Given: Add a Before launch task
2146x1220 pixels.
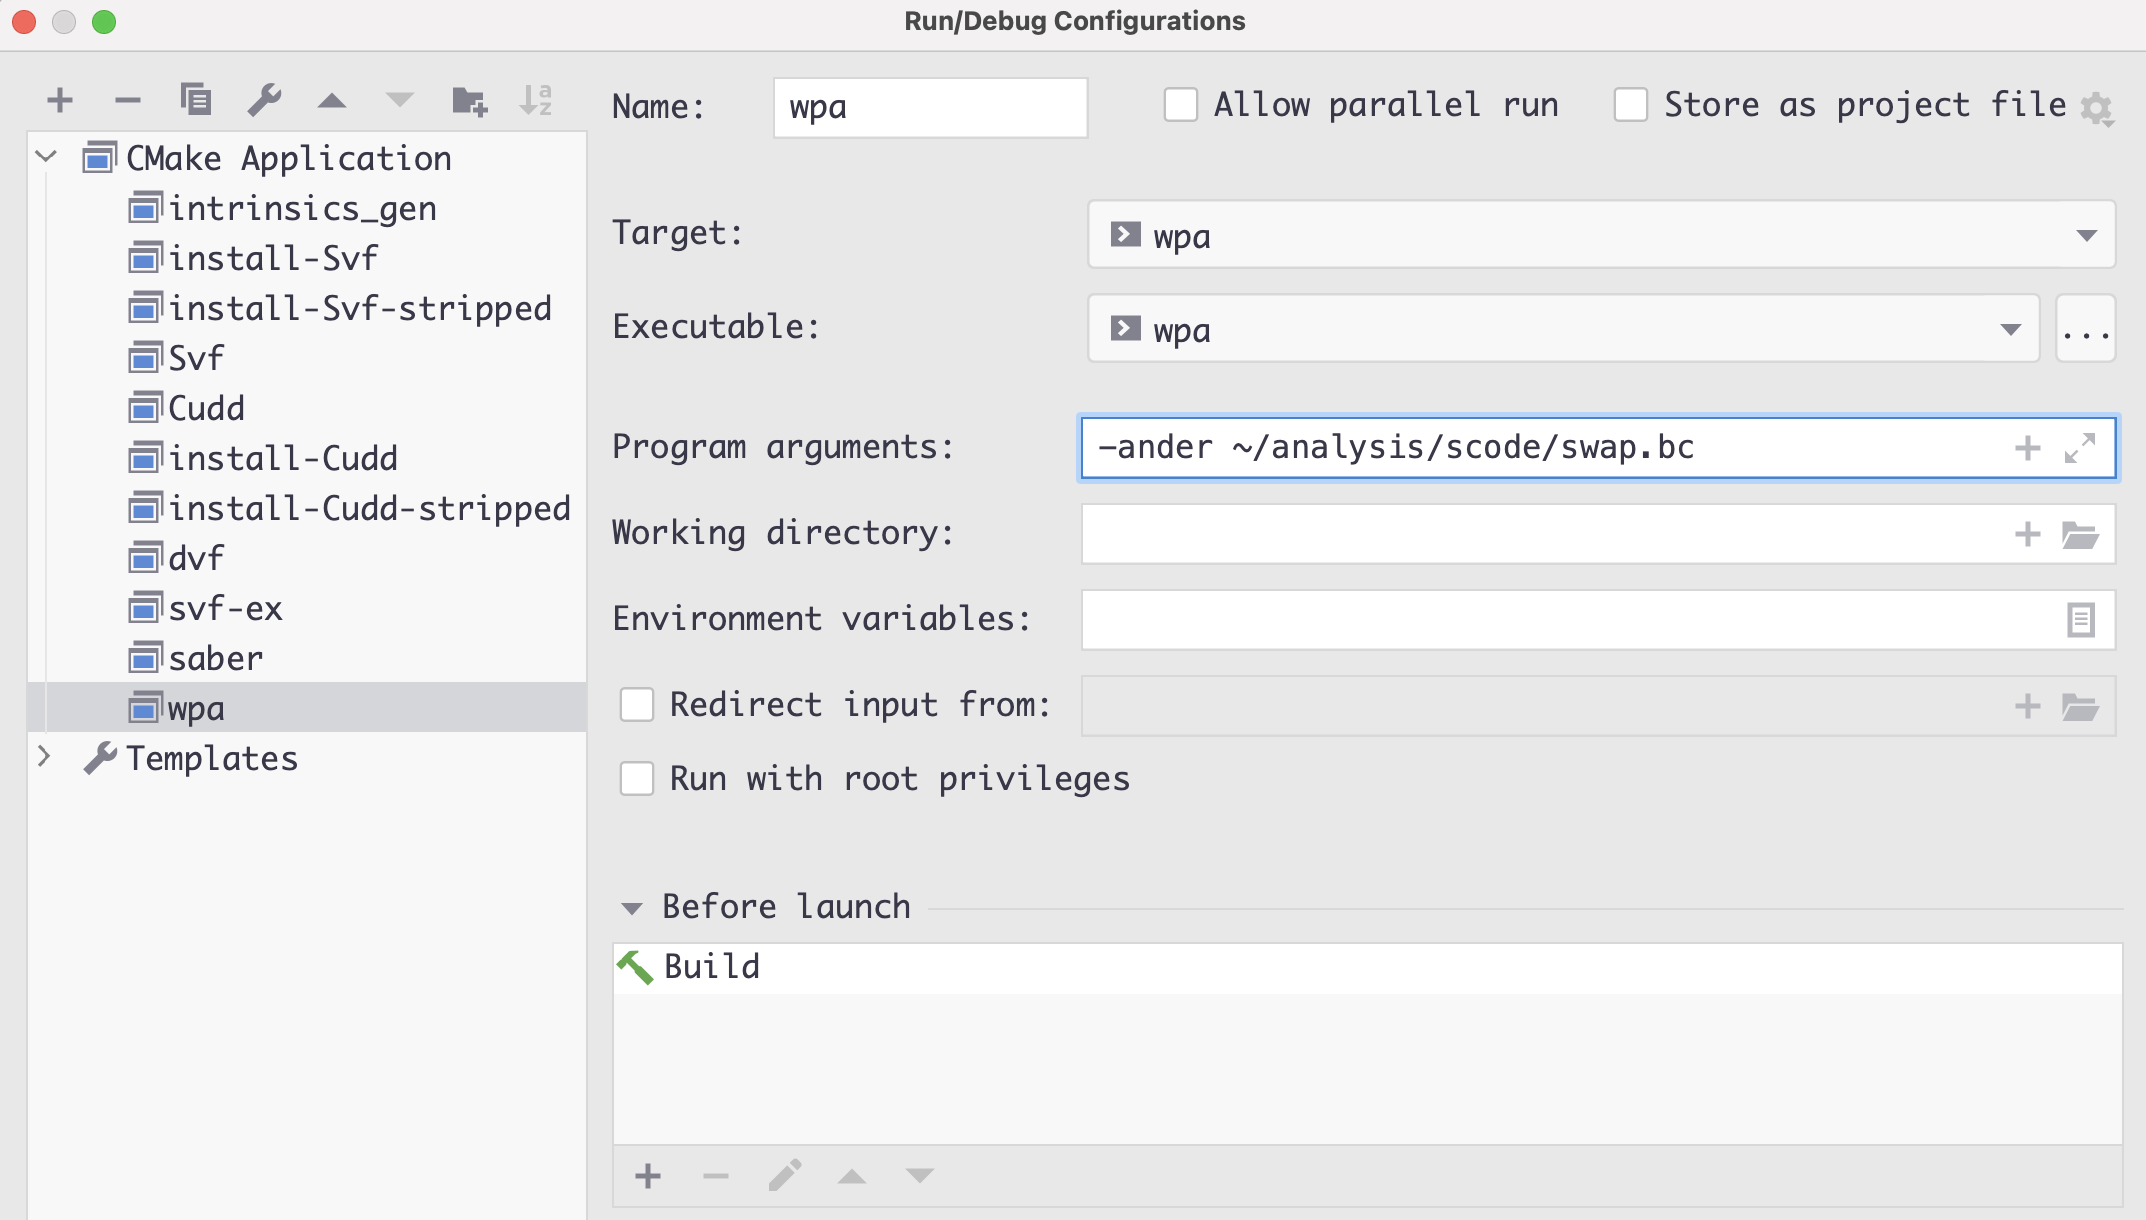Looking at the screenshot, I should point(648,1176).
